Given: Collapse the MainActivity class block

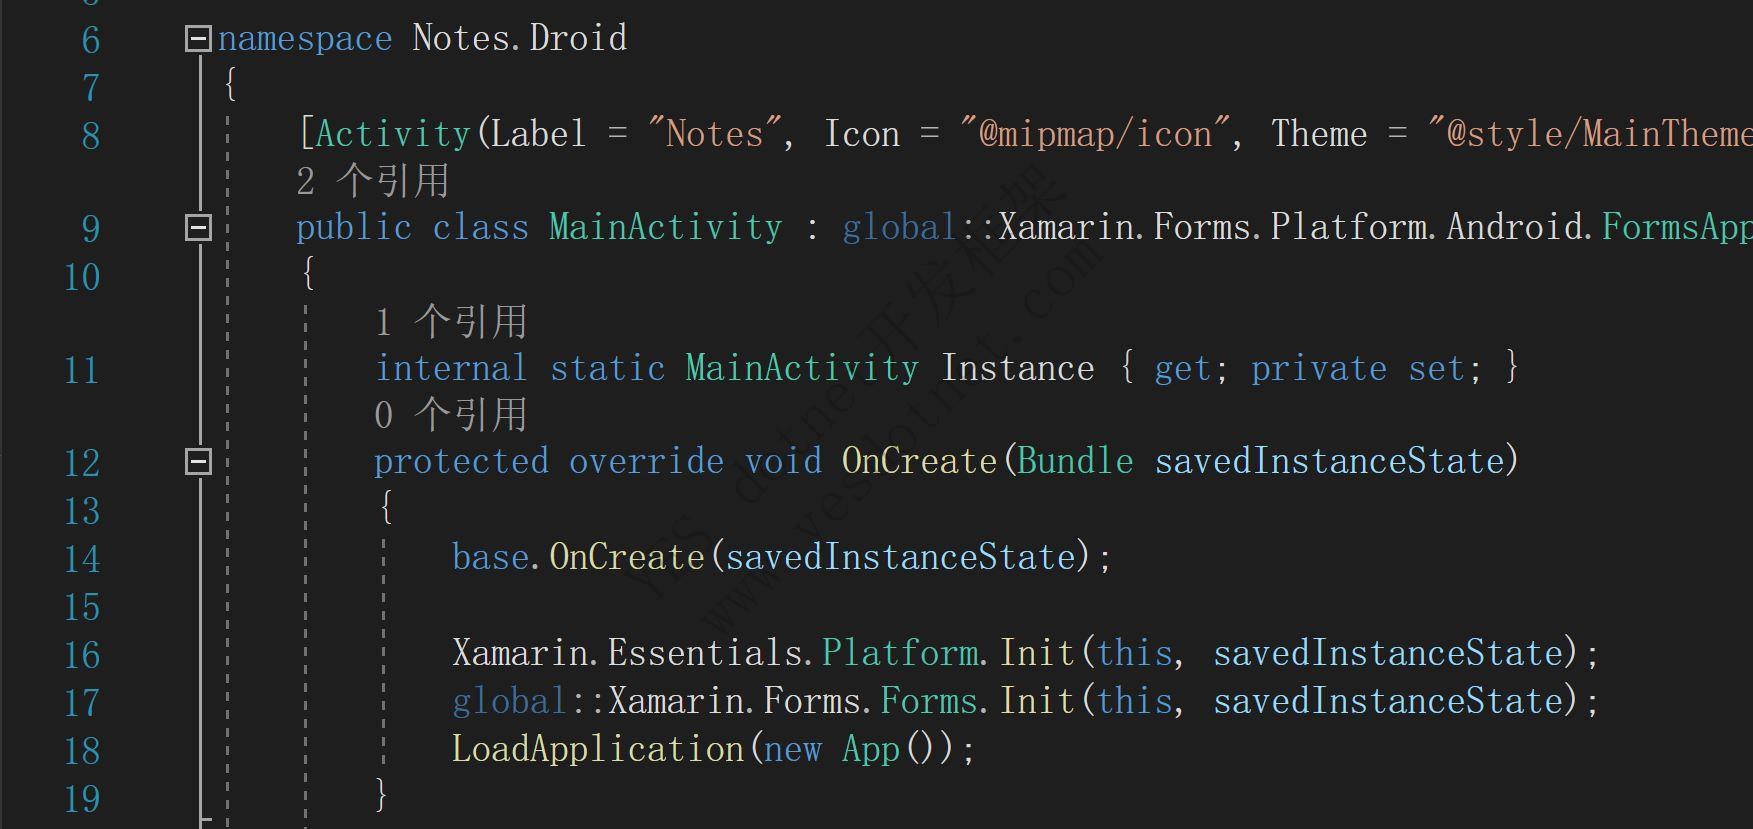Looking at the screenshot, I should [198, 228].
